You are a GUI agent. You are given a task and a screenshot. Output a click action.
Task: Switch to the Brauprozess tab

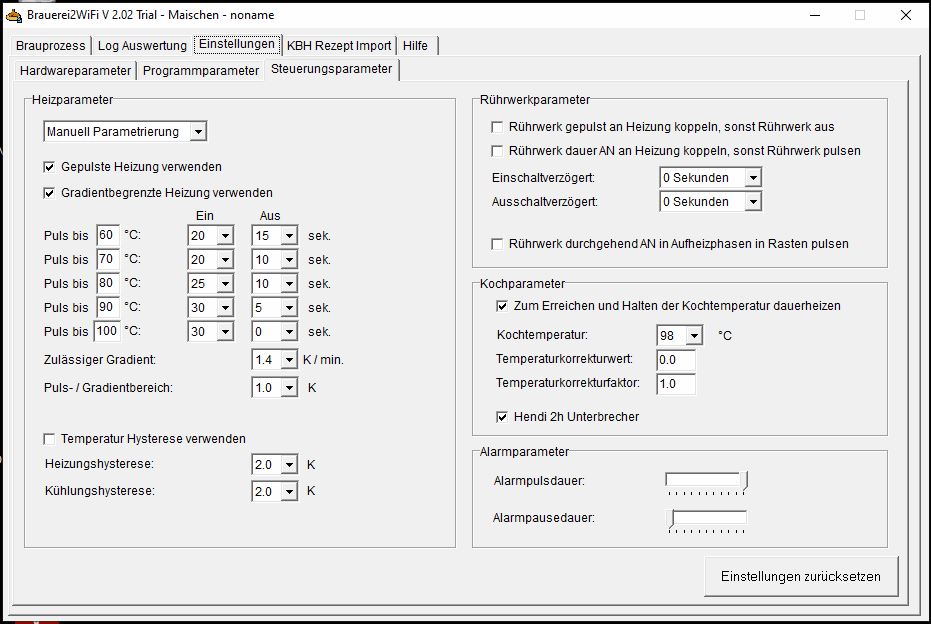point(50,46)
